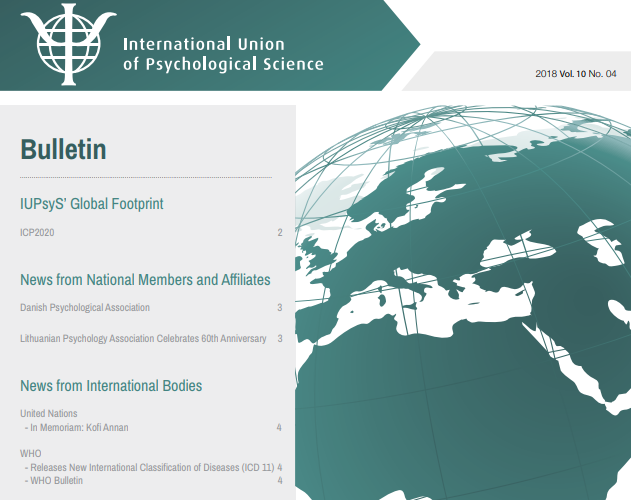This screenshot has height=500, width=631.
Task: Open In Memoriam: Kofi Annan entry
Action: (x=76, y=428)
